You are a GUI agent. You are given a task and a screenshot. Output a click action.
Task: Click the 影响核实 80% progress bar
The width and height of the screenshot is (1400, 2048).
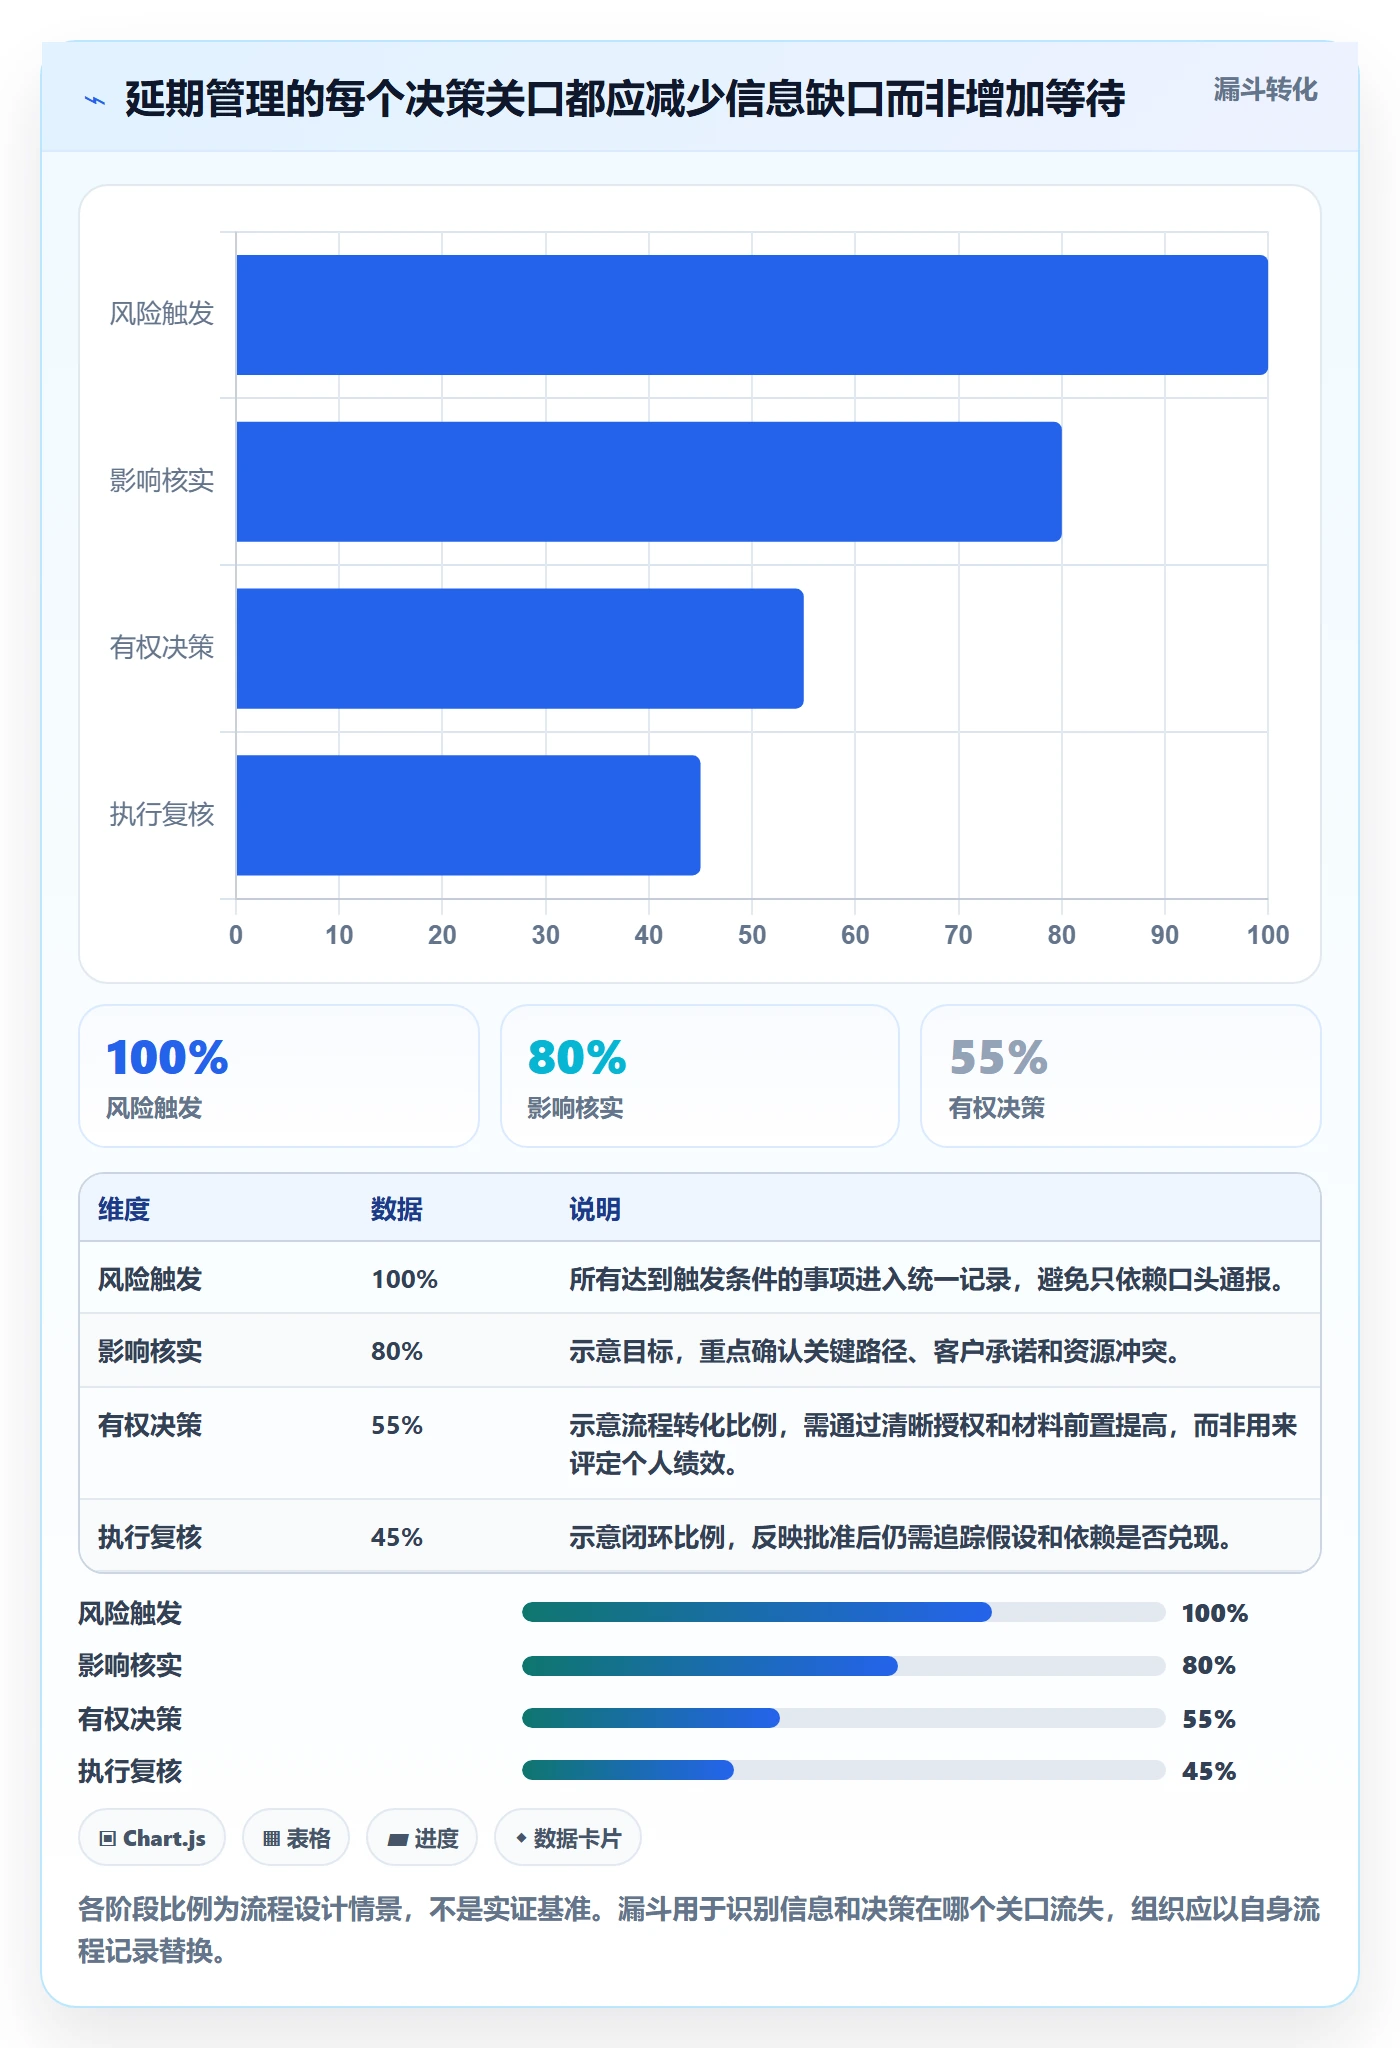coord(844,1666)
